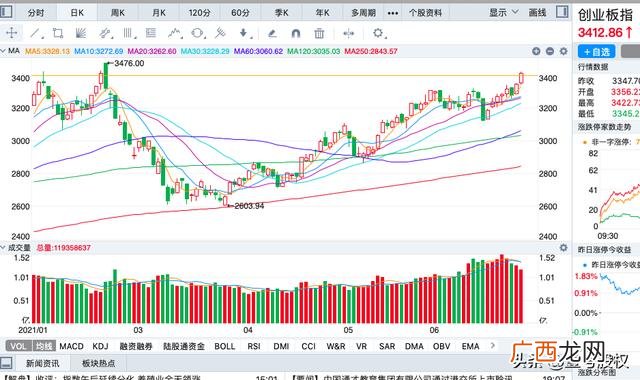Select the line drawing tool
The height and width of the screenshot is (380, 640).
tap(35, 33)
